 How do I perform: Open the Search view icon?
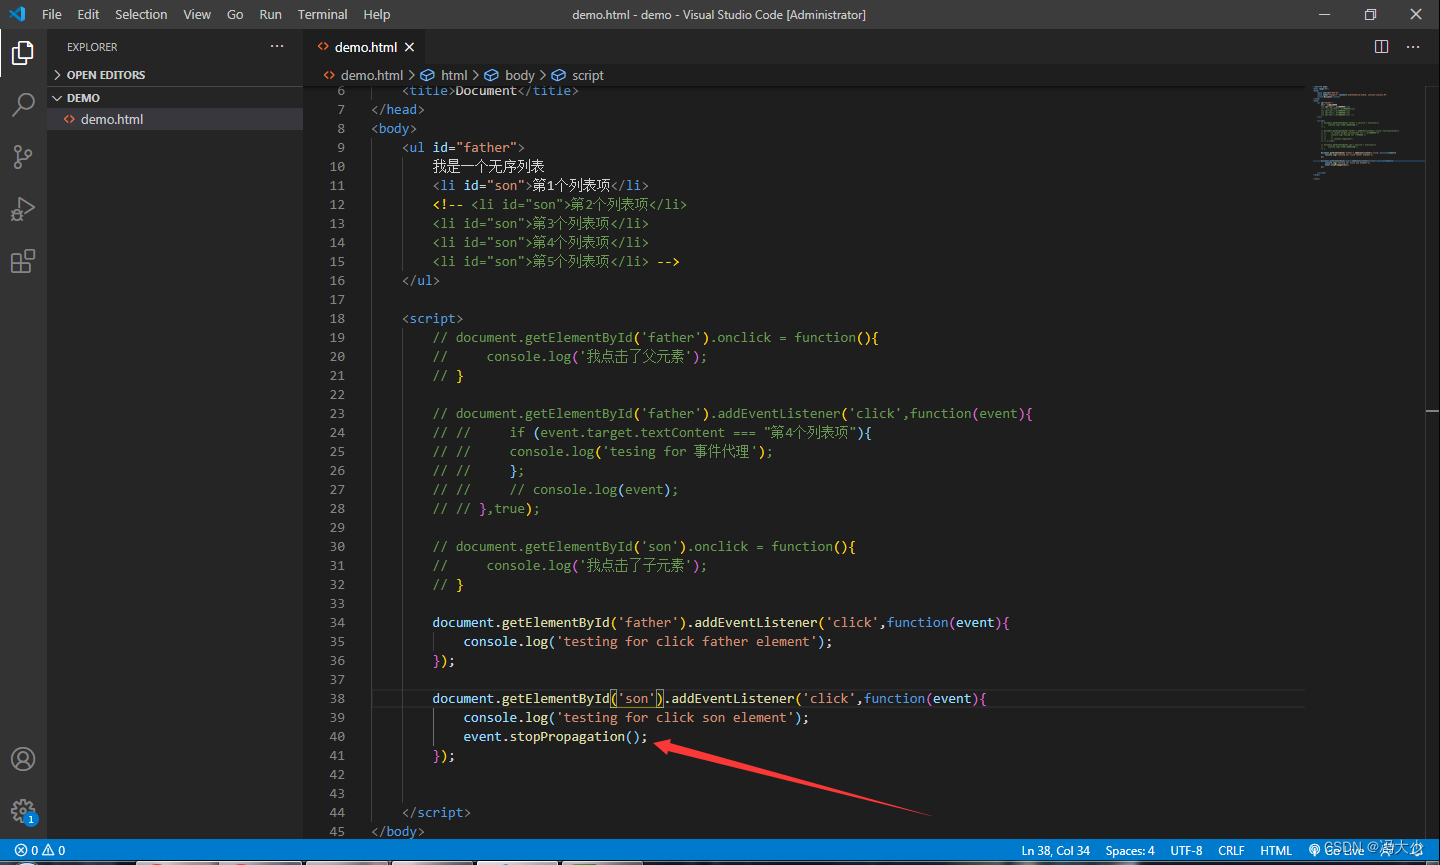coord(22,105)
